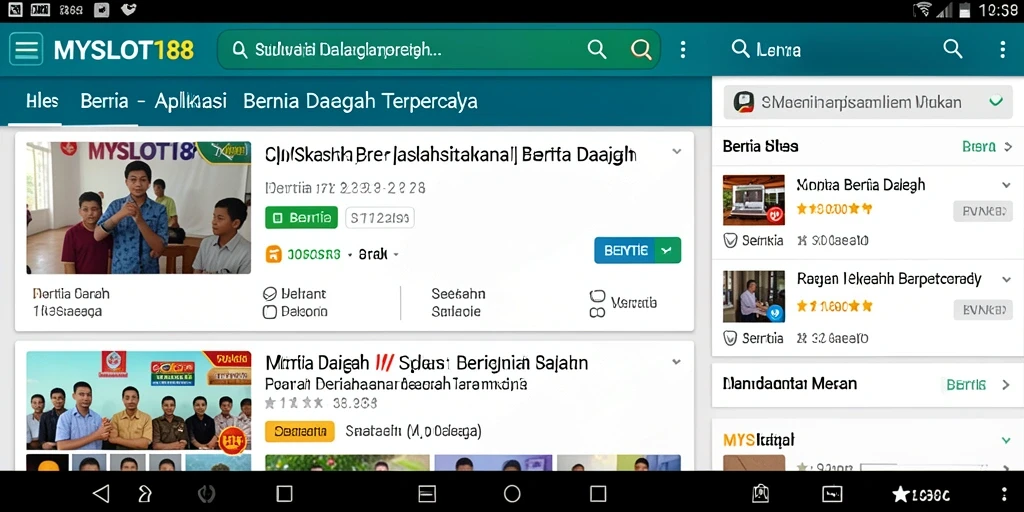Click 'BVN8a' button for 'Raejan Iekeahh Barpetcerady'
Viewport: 1024px width, 512px height.
click(983, 310)
